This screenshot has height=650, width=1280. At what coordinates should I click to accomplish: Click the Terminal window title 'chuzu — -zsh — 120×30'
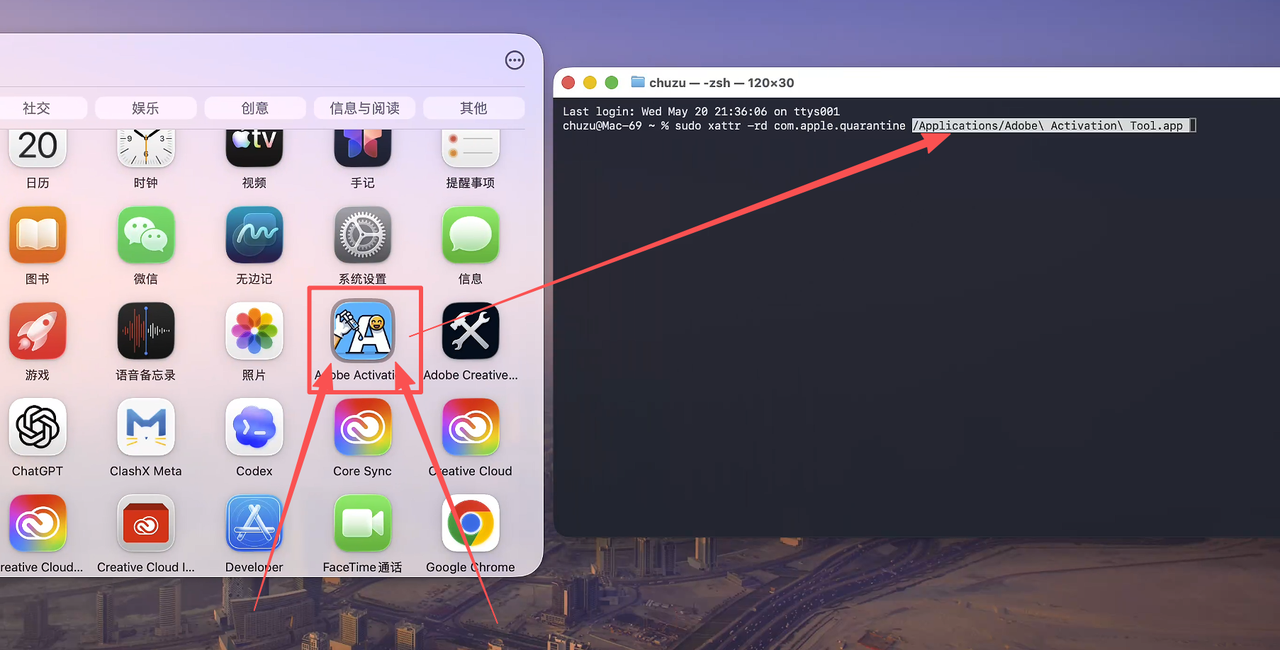coord(721,83)
